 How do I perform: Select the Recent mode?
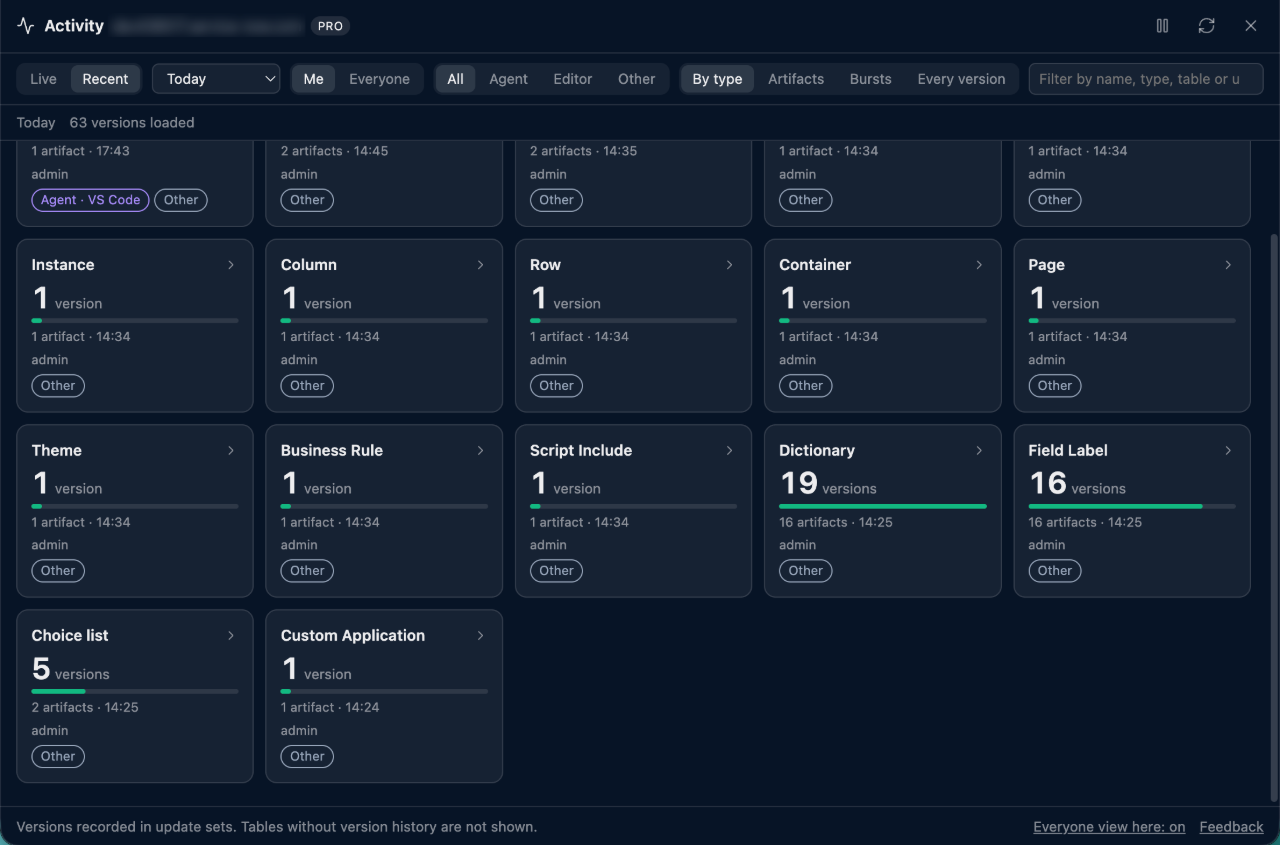(105, 79)
